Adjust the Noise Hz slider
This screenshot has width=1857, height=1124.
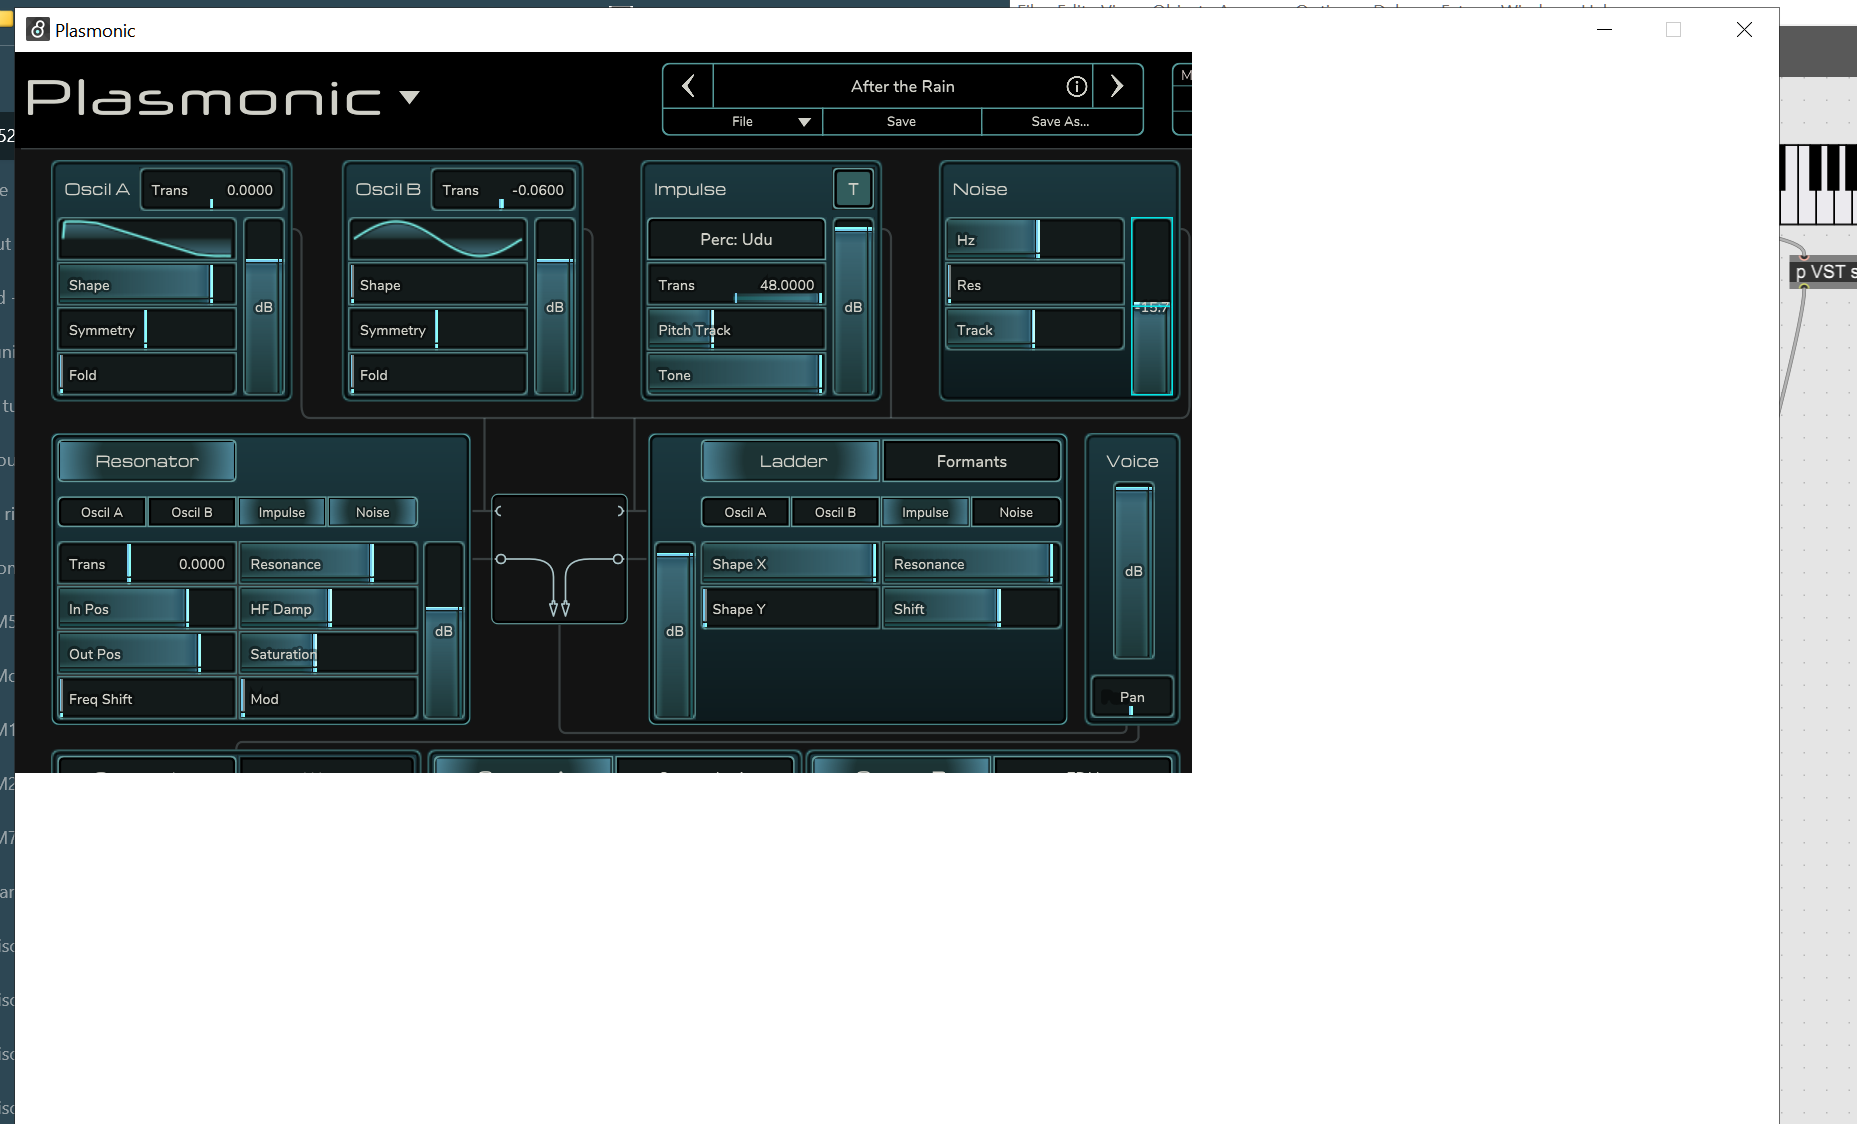coord(1035,240)
